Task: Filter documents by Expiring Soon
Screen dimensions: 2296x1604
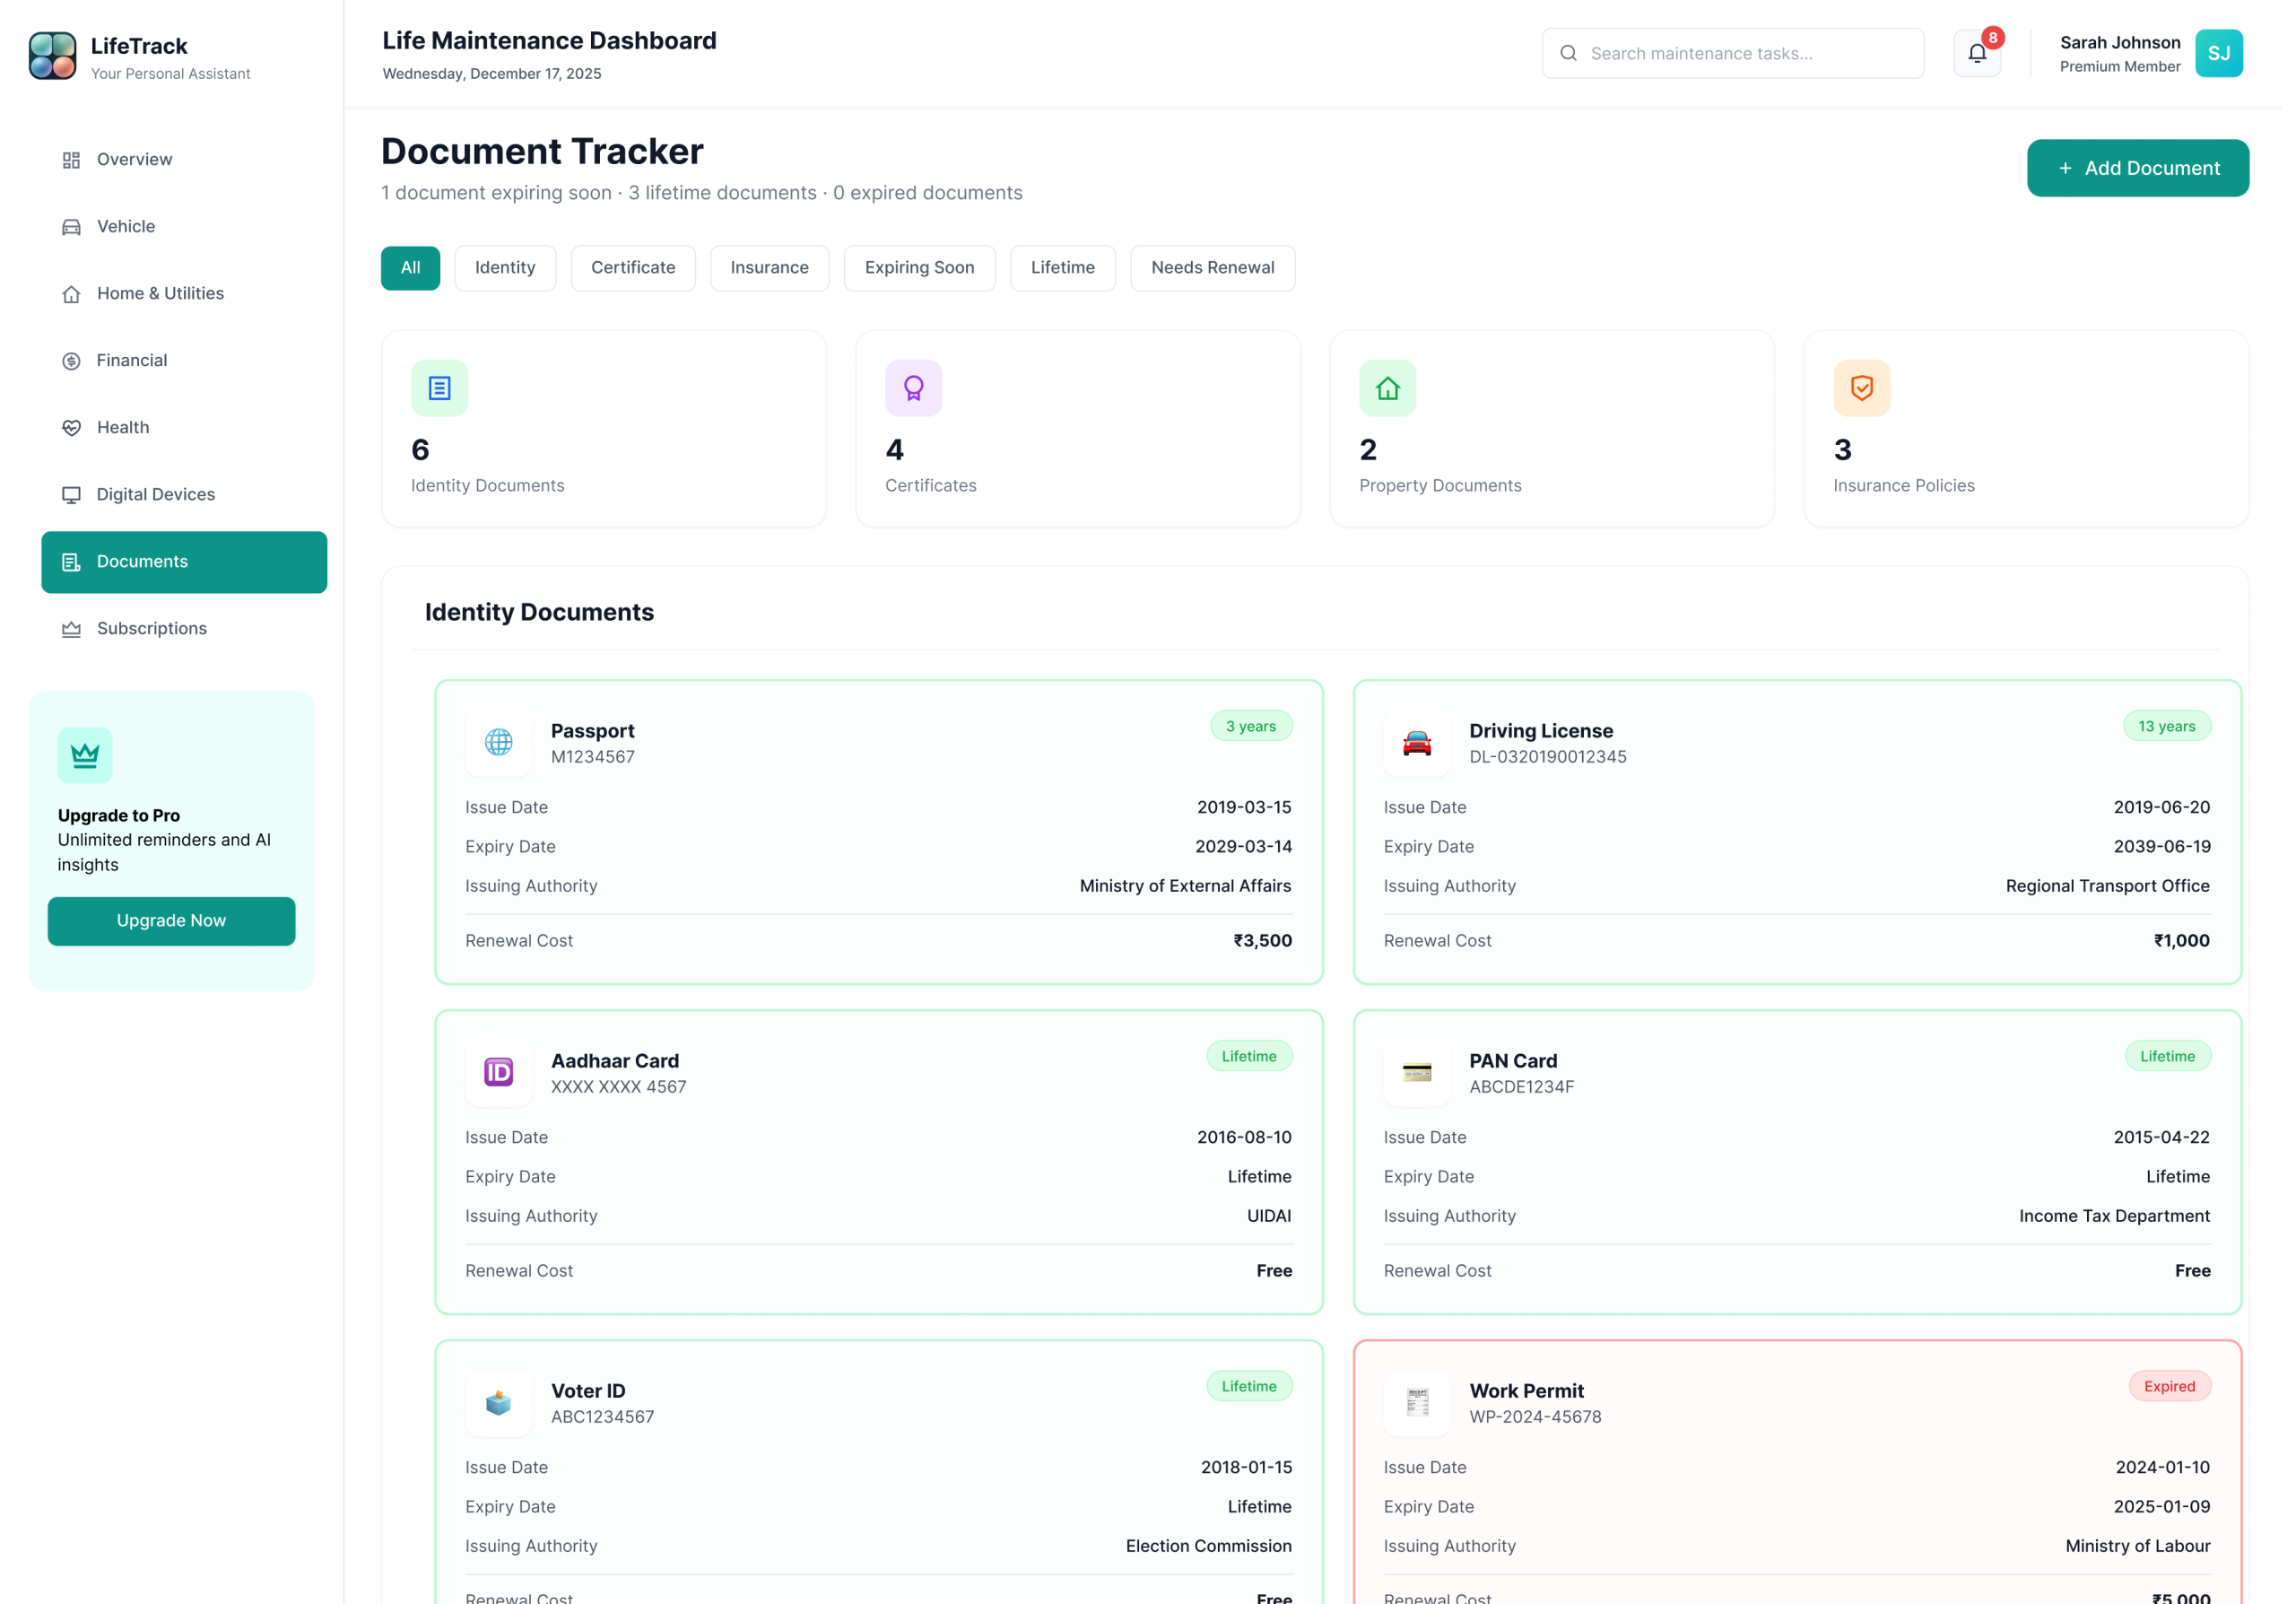Action: [919, 268]
